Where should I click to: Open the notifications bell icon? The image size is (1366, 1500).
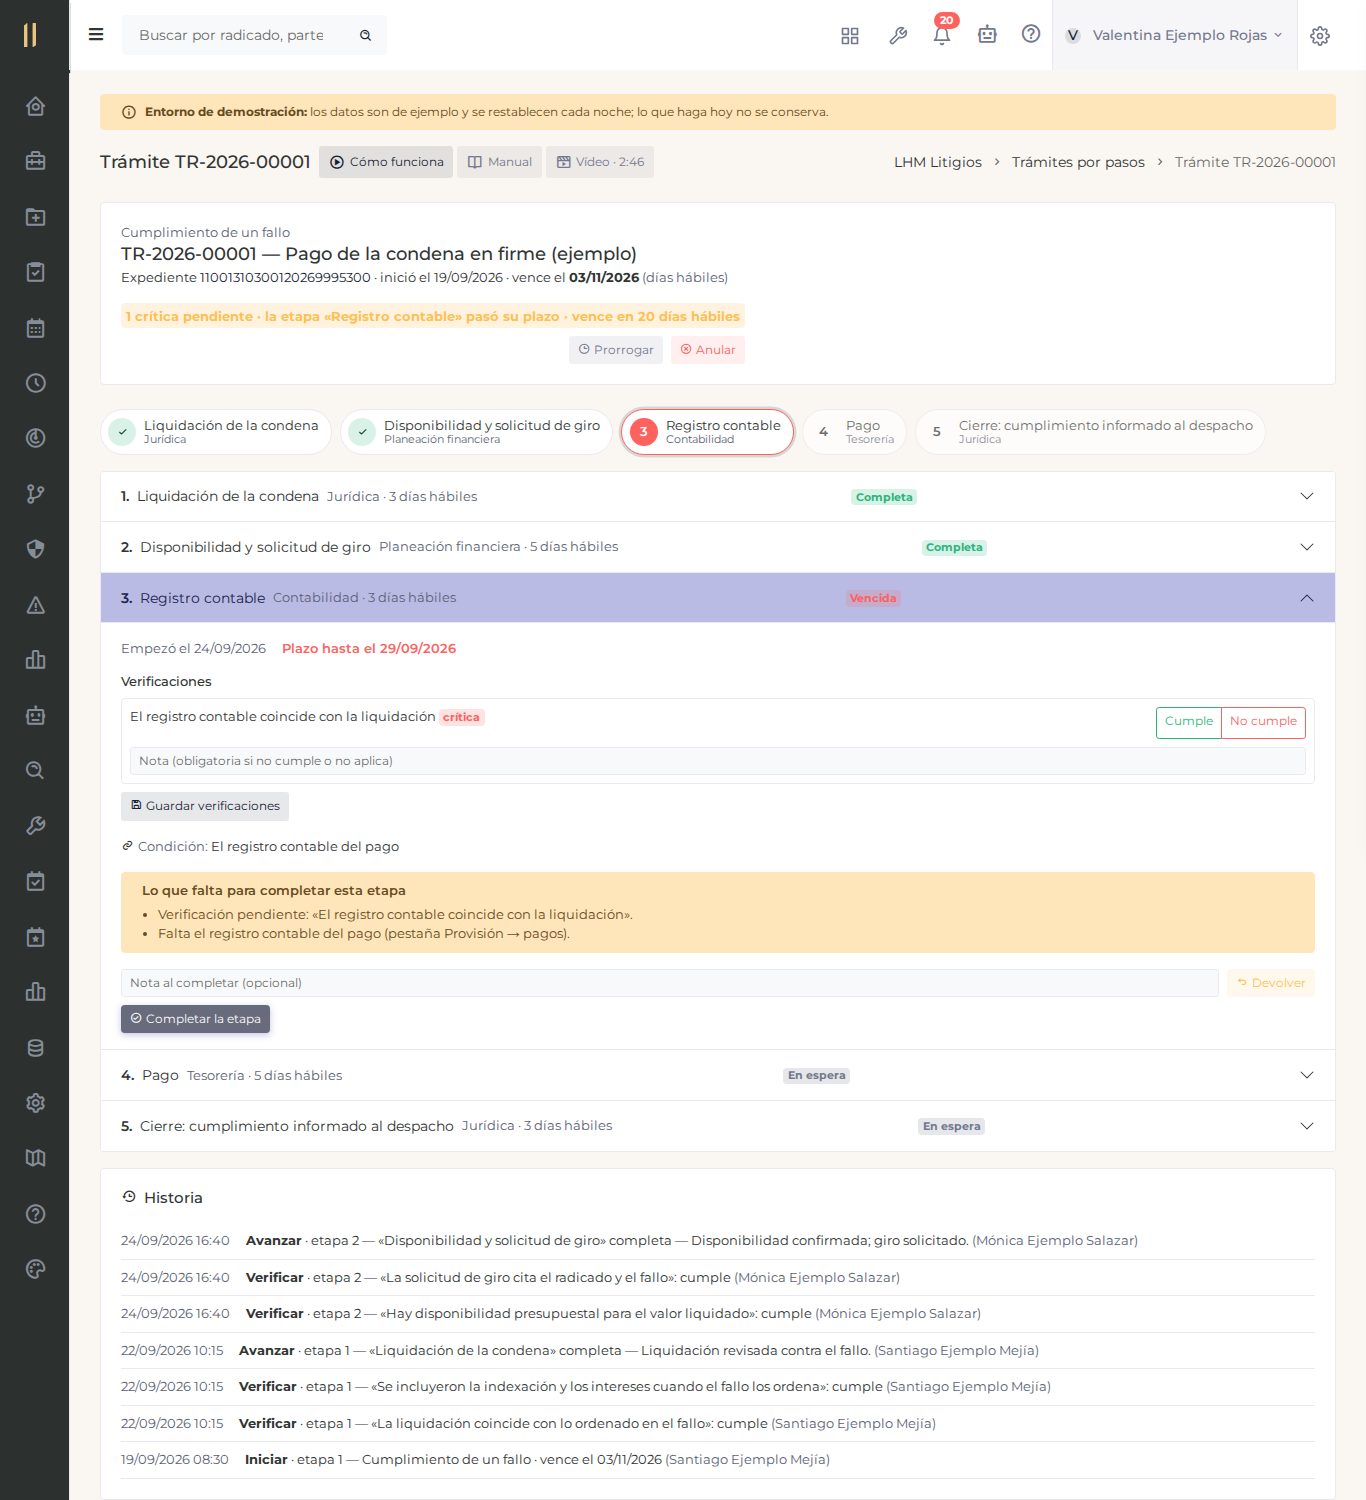click(941, 35)
